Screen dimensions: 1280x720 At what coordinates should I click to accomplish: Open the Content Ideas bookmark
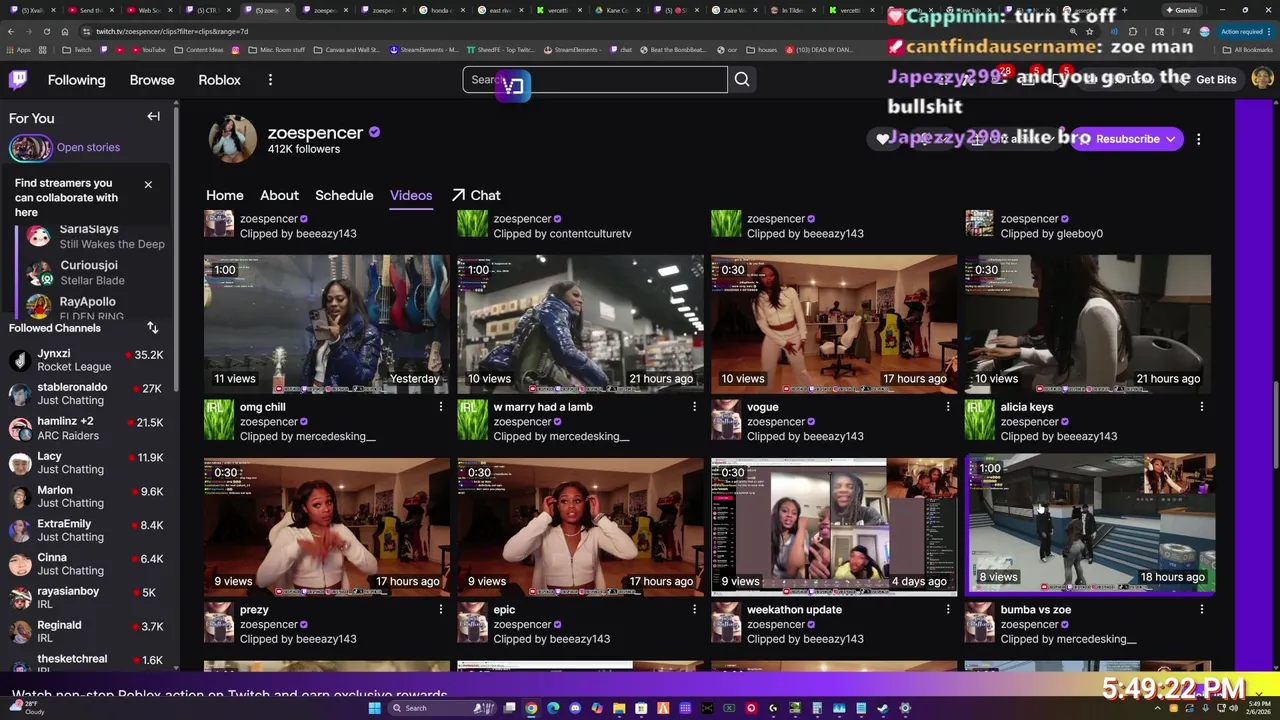pos(198,49)
